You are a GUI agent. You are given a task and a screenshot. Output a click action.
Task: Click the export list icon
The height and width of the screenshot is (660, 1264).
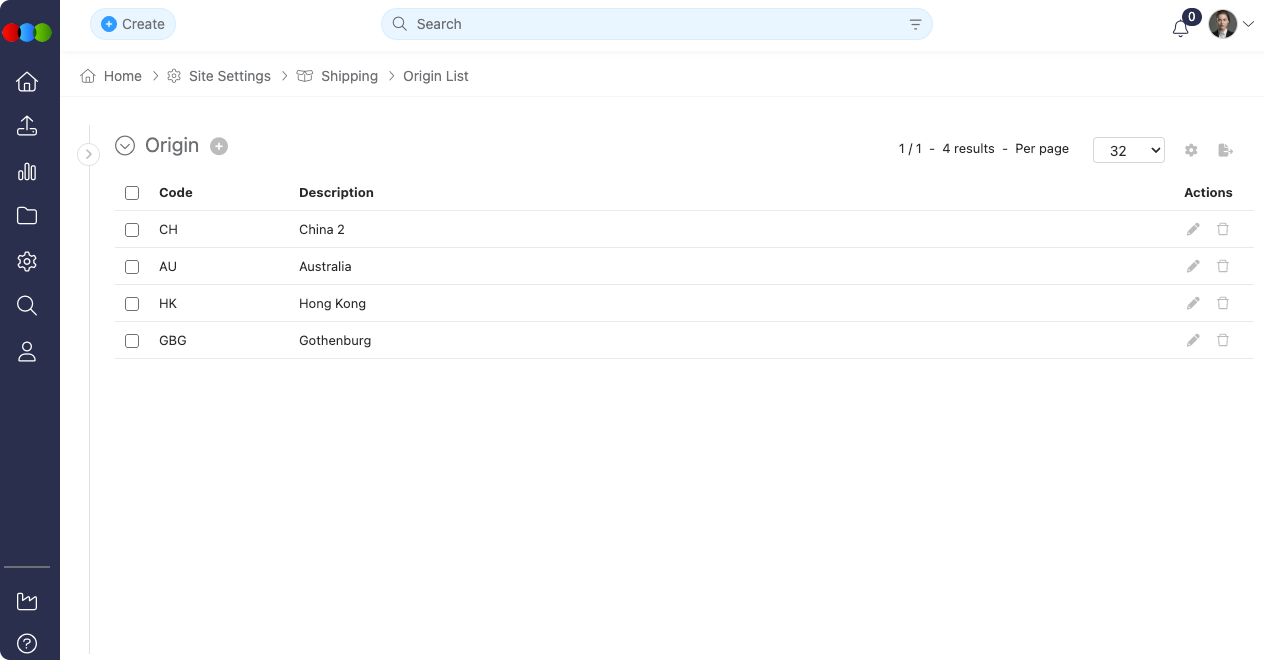[x=1225, y=150]
